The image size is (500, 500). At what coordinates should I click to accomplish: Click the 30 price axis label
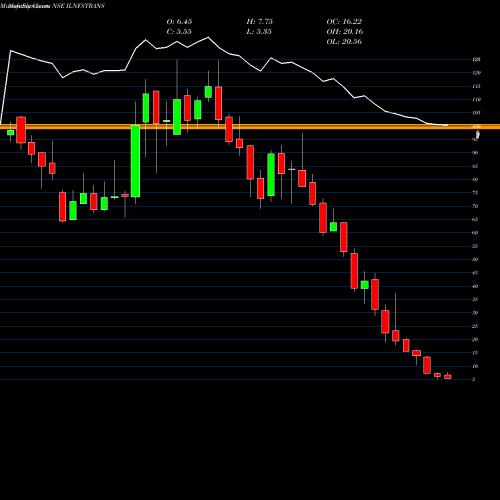point(475,313)
